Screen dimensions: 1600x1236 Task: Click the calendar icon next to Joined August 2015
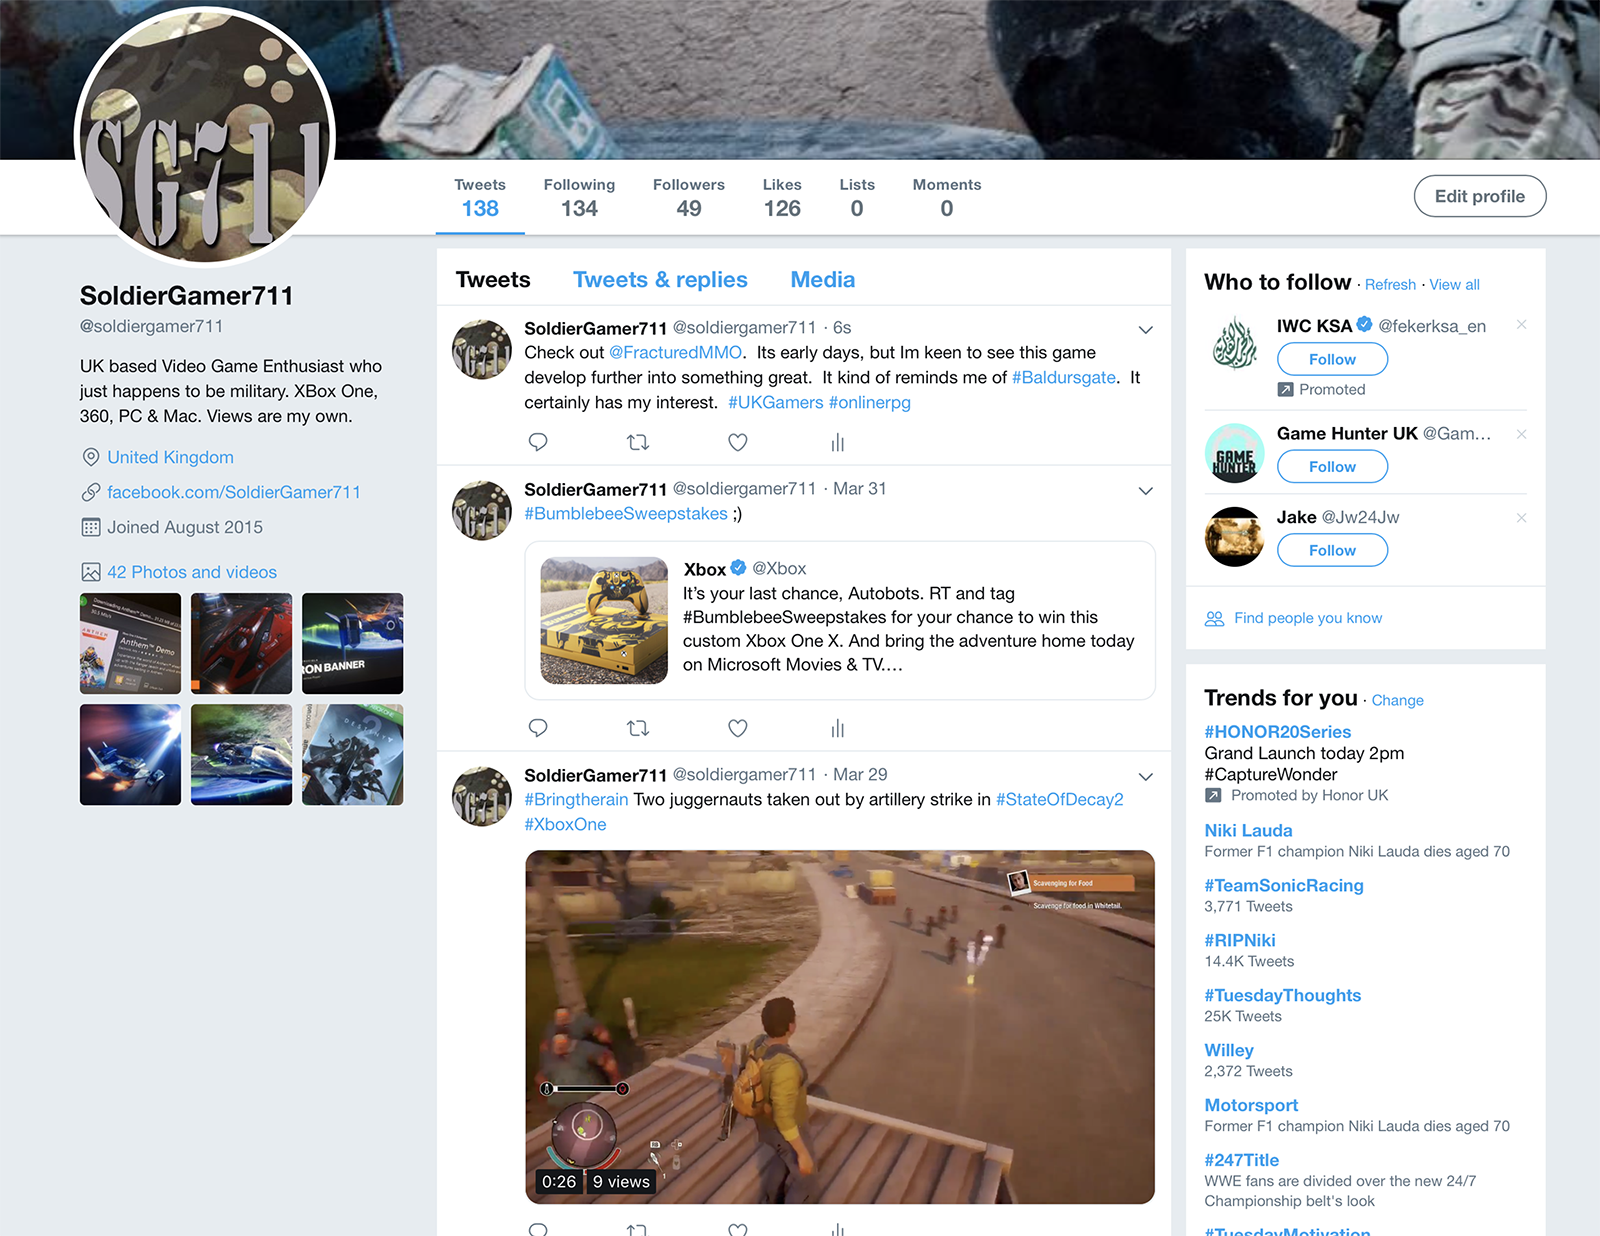click(91, 527)
